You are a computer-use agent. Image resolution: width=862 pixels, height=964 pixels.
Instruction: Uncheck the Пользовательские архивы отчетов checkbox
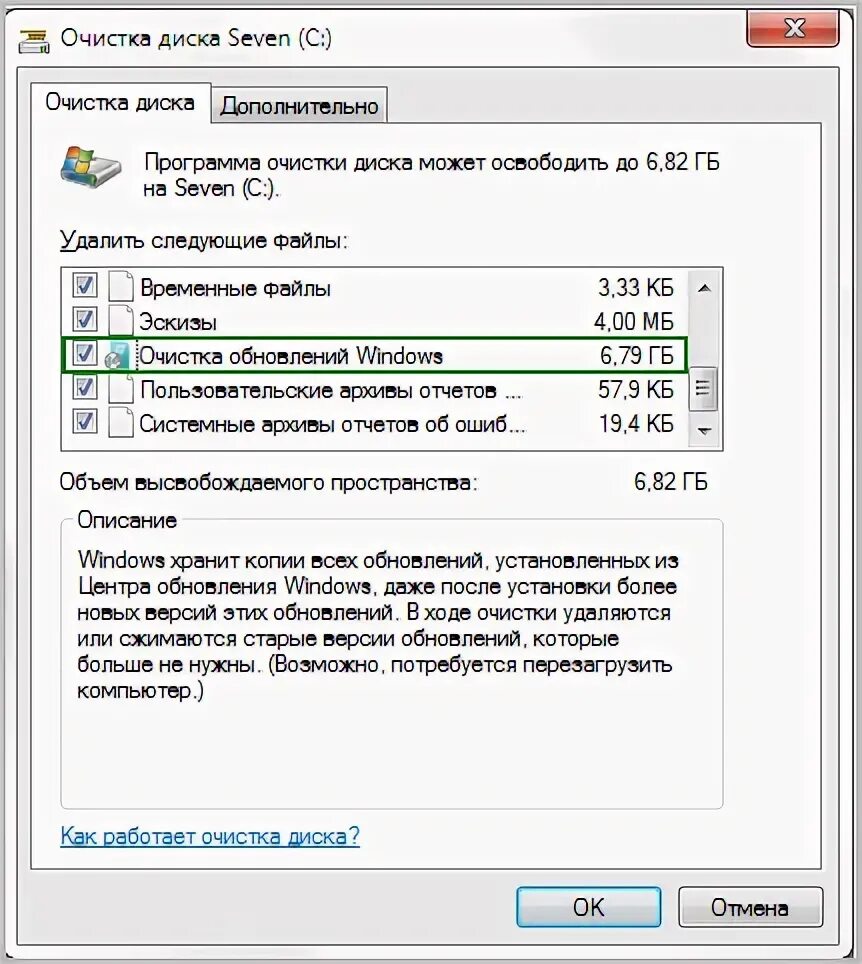84,388
